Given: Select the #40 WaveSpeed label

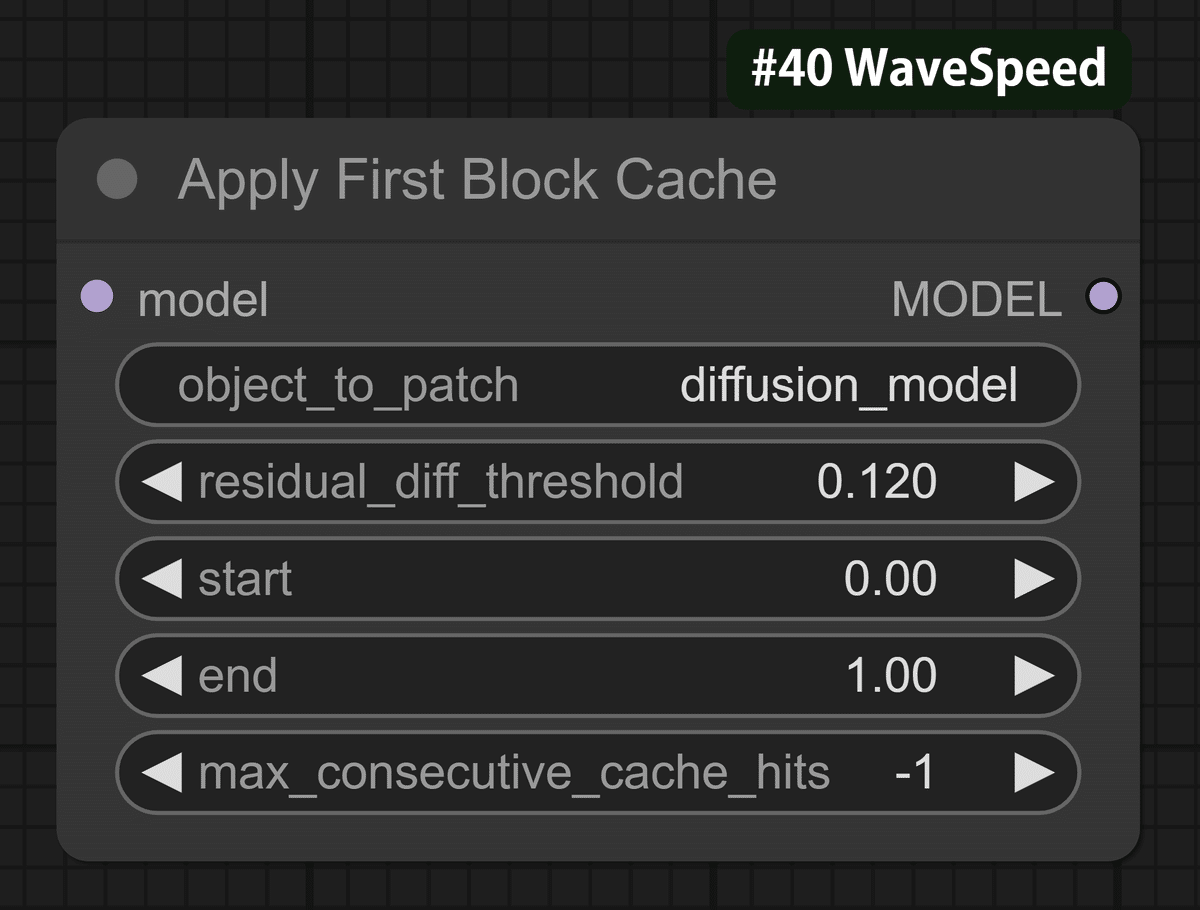Looking at the screenshot, I should (x=926, y=68).
